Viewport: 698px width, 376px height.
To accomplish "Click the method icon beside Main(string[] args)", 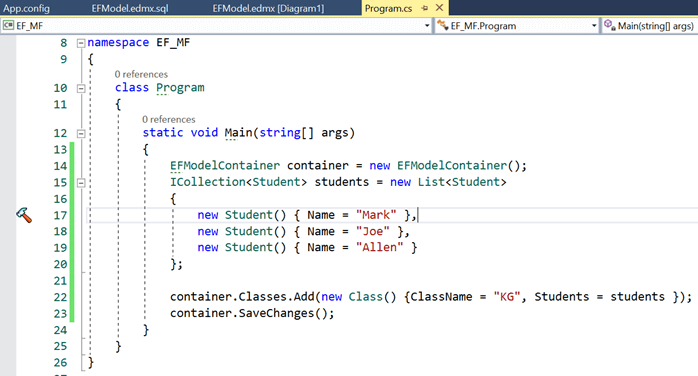I will coord(609,25).
